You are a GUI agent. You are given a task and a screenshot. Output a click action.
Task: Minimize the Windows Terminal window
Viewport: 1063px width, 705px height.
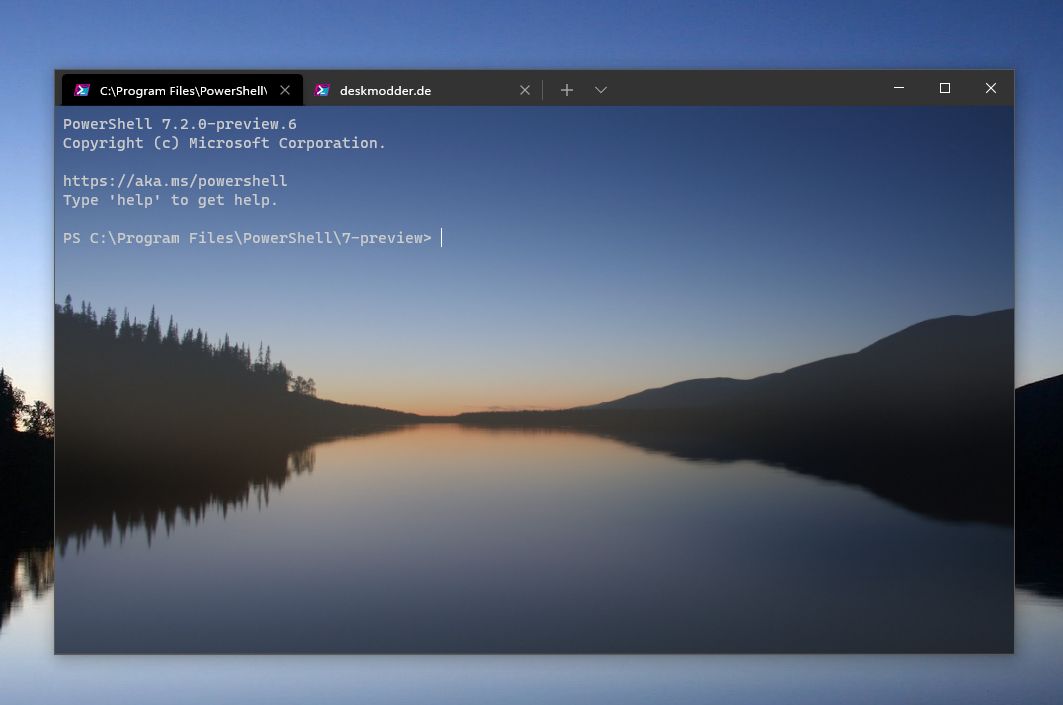(x=898, y=88)
